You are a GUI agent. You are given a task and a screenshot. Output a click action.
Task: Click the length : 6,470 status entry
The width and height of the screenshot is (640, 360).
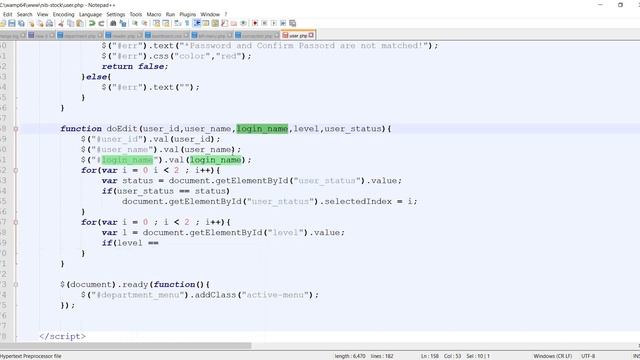click(x=350, y=356)
